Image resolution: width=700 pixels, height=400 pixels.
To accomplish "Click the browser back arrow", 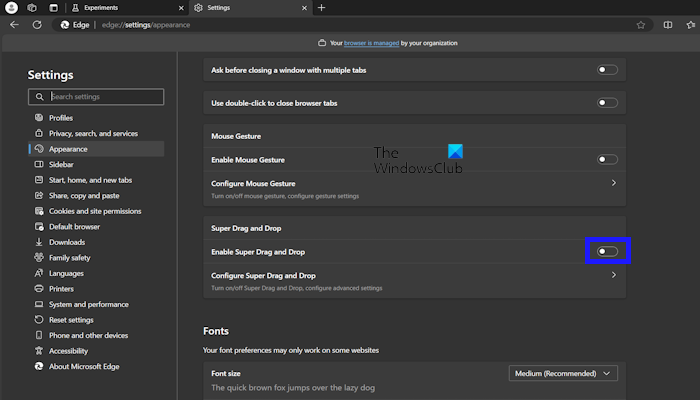I will click(14, 25).
